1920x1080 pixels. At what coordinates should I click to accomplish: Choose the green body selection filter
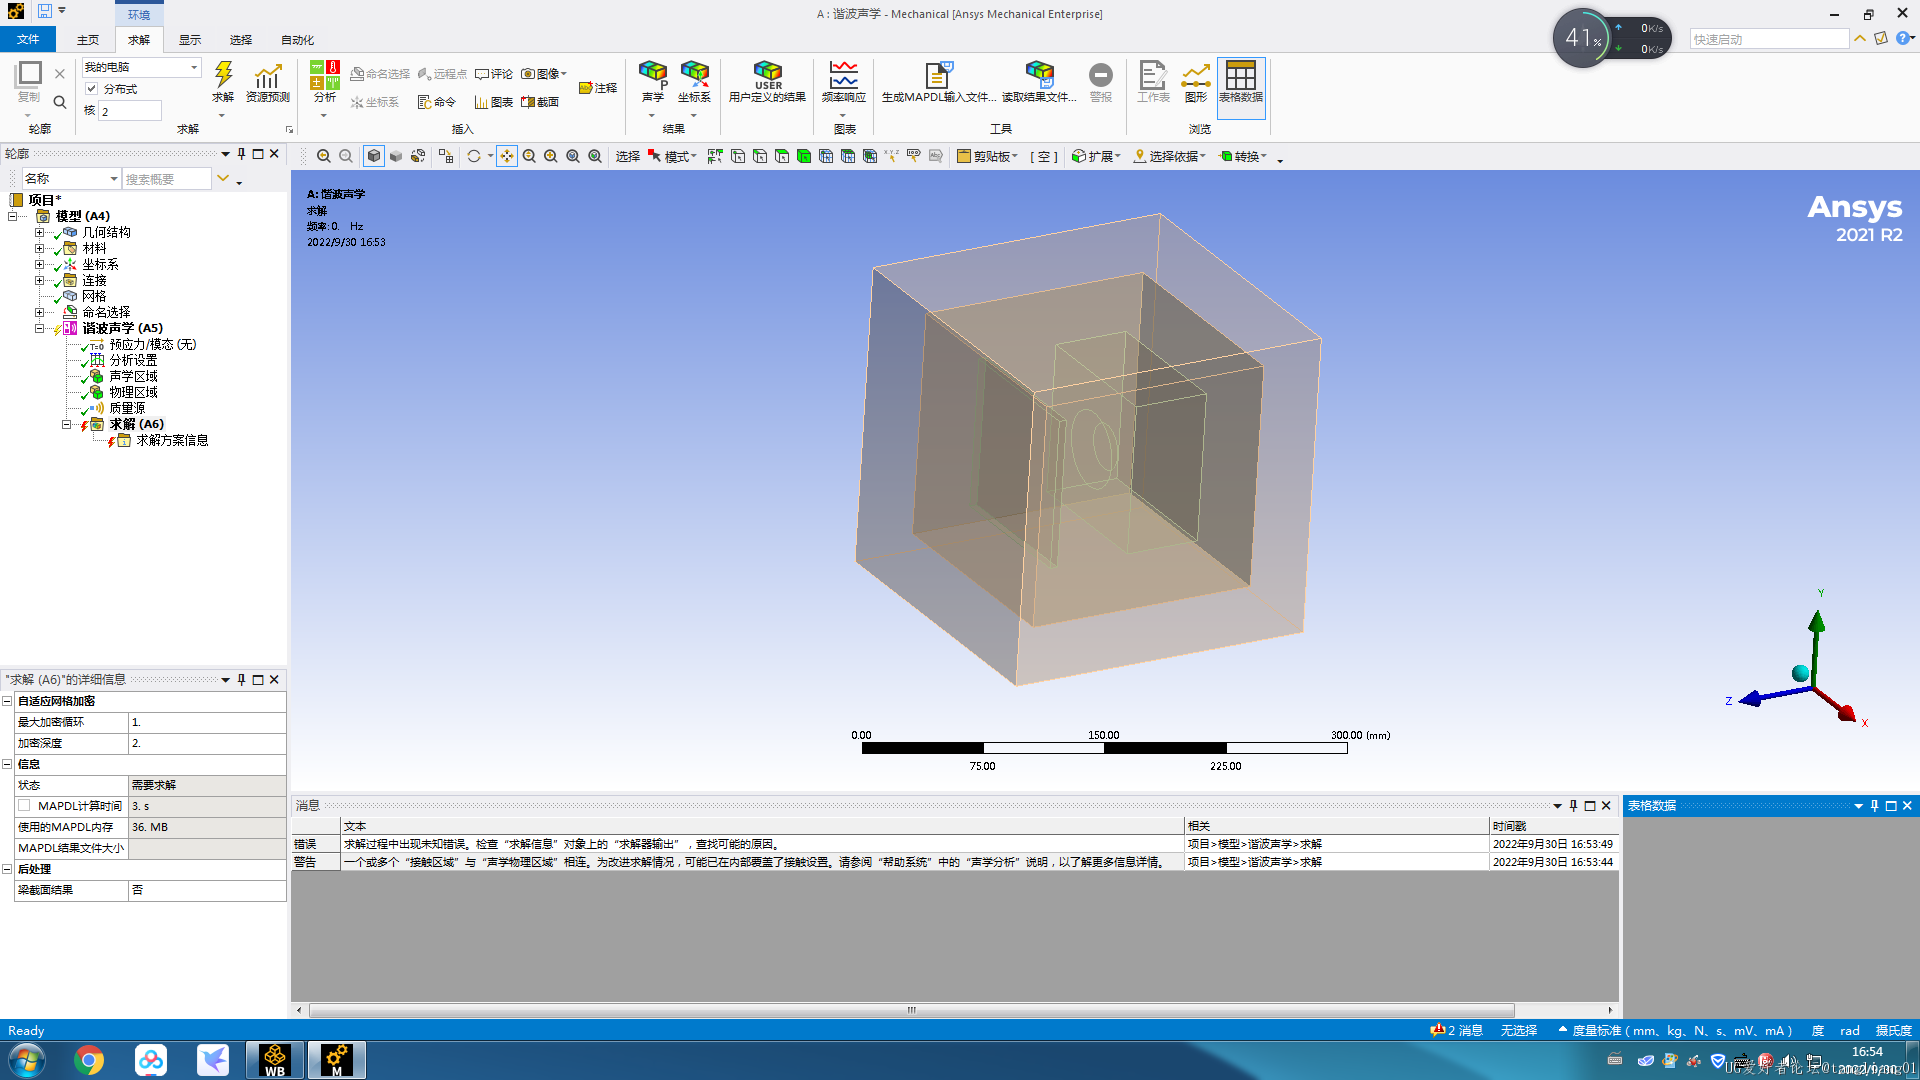(804, 156)
